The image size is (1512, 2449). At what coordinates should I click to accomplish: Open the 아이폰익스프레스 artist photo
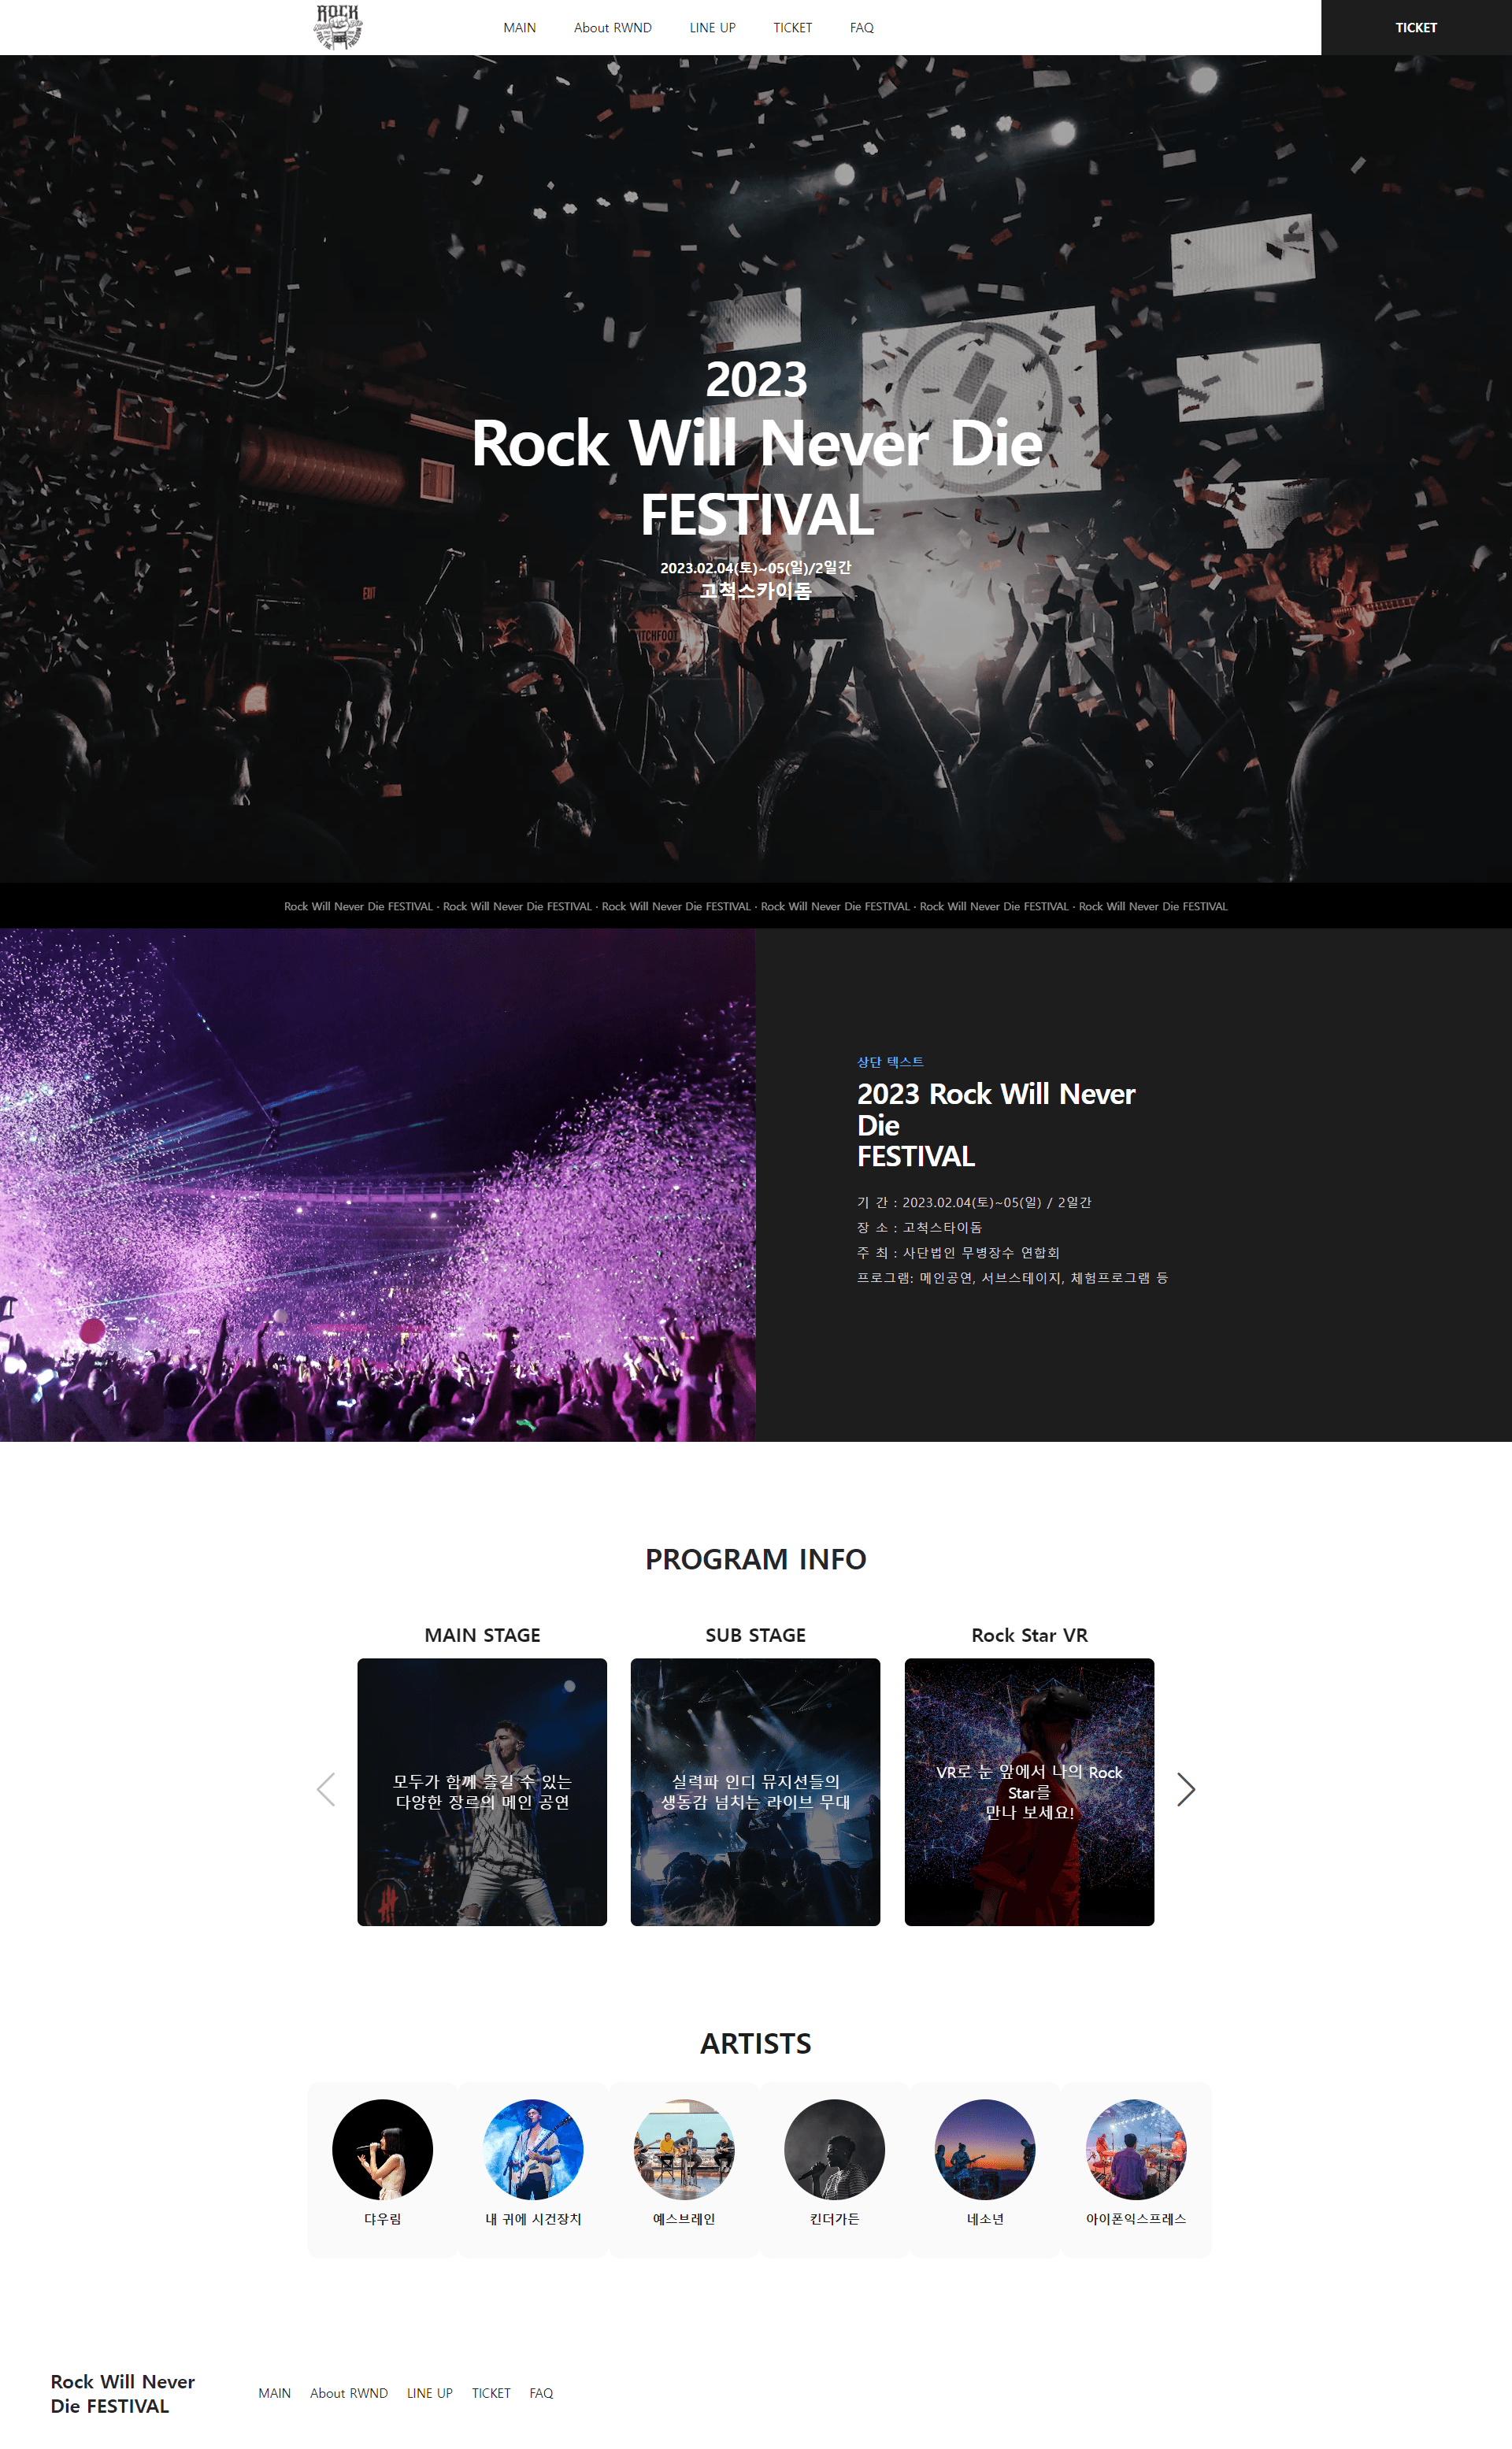pyautogui.click(x=1136, y=2150)
